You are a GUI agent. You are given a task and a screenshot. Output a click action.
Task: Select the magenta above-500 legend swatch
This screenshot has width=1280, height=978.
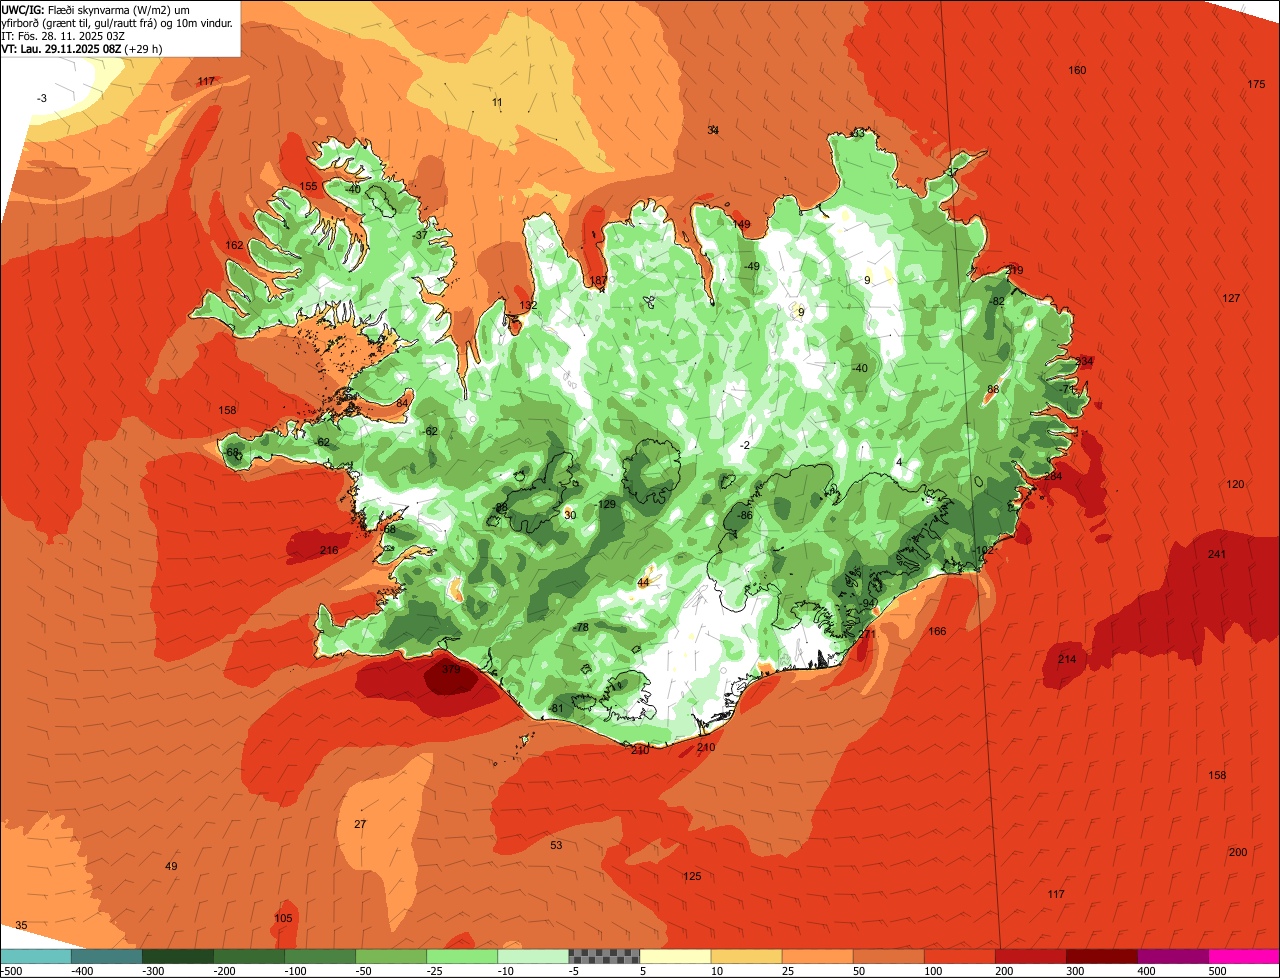[1244, 956]
